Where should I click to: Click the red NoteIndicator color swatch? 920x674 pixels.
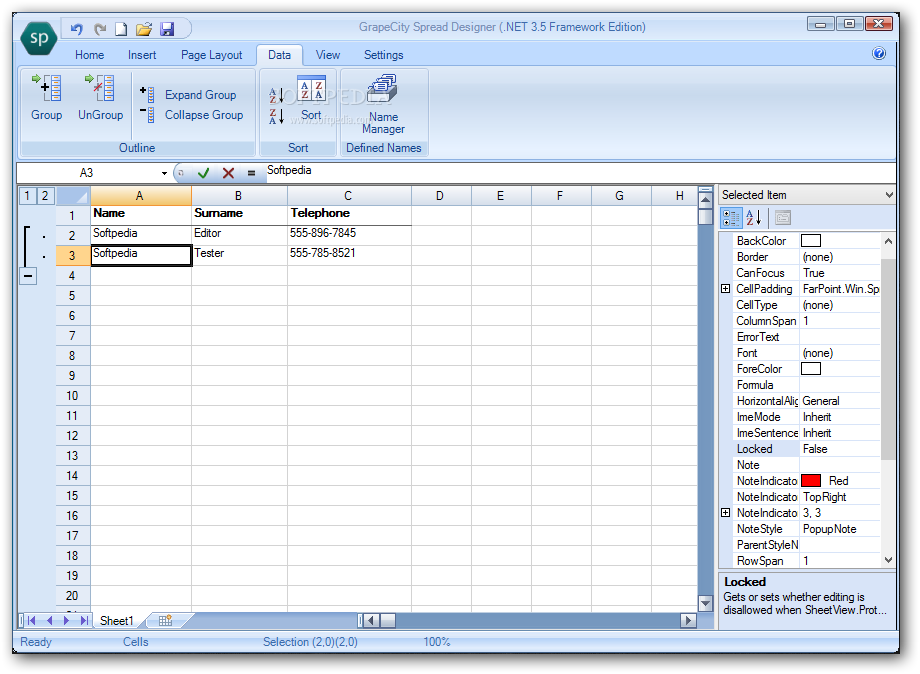(x=810, y=480)
